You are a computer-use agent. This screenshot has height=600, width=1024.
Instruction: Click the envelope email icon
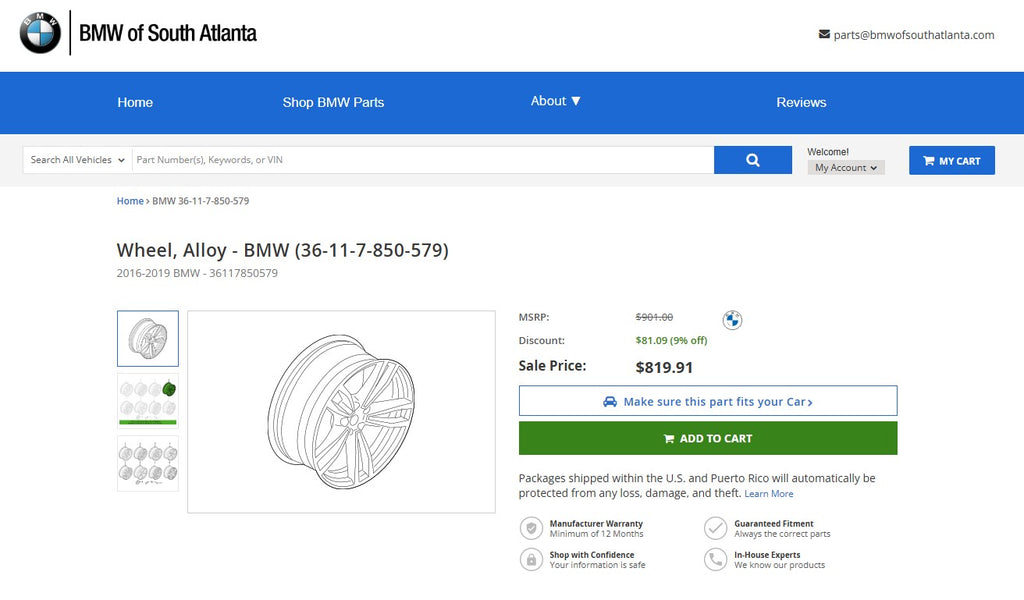tap(824, 34)
